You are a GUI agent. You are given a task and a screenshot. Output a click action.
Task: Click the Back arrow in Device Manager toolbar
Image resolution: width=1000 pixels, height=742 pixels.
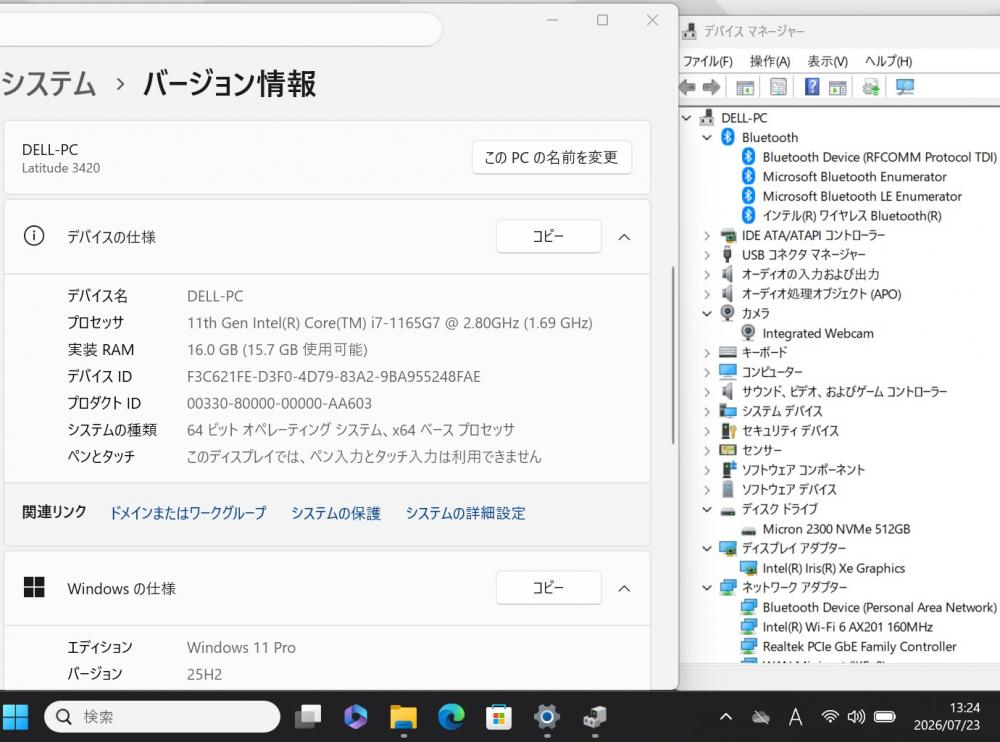coord(688,87)
